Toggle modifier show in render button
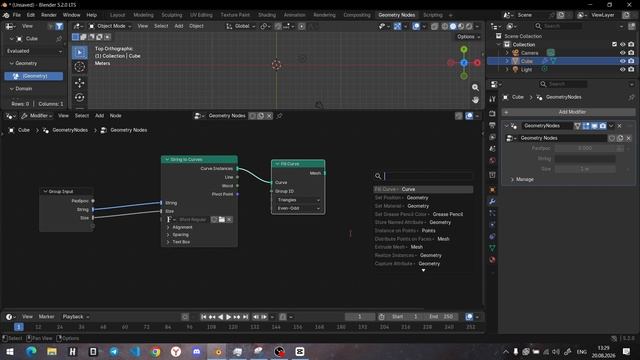This screenshot has height=360, width=640. click(602, 126)
